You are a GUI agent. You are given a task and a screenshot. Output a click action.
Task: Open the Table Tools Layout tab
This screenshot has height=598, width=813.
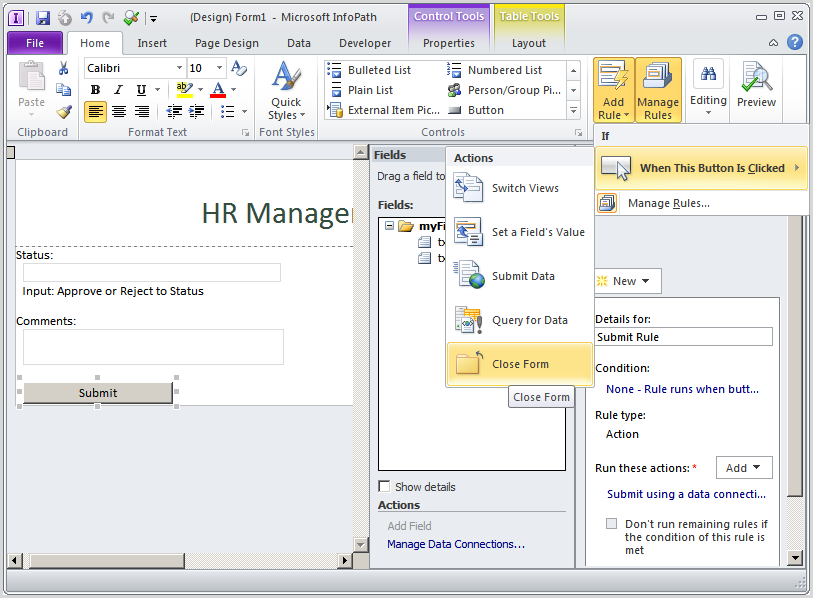click(528, 43)
